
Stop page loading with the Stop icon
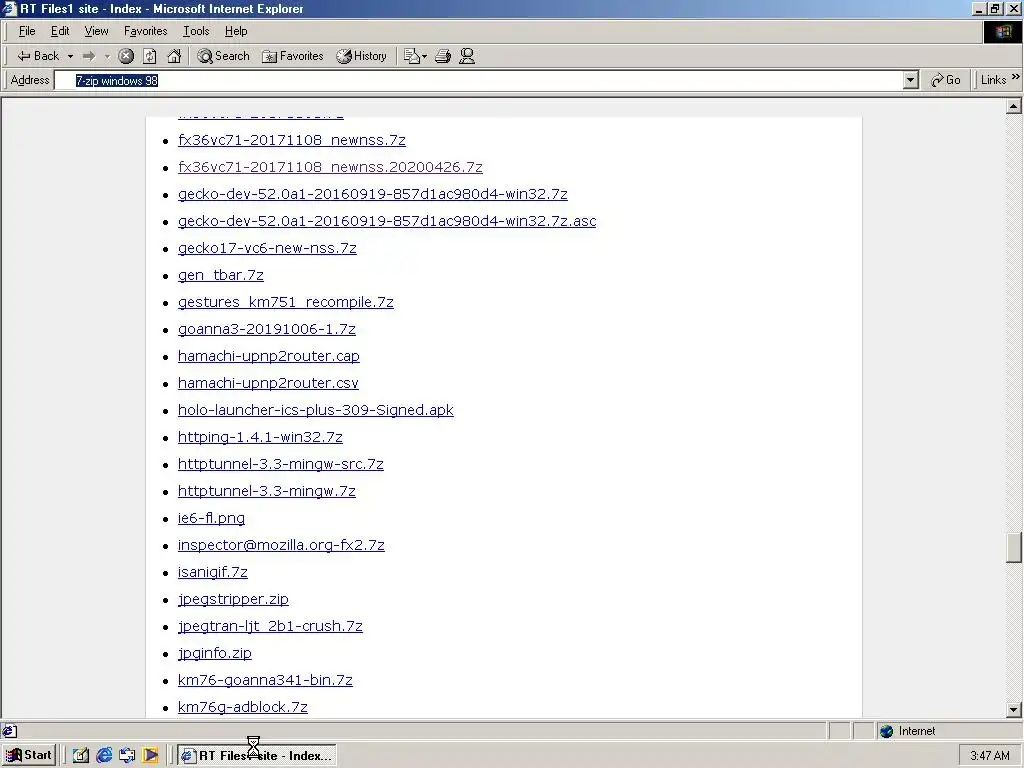126,56
